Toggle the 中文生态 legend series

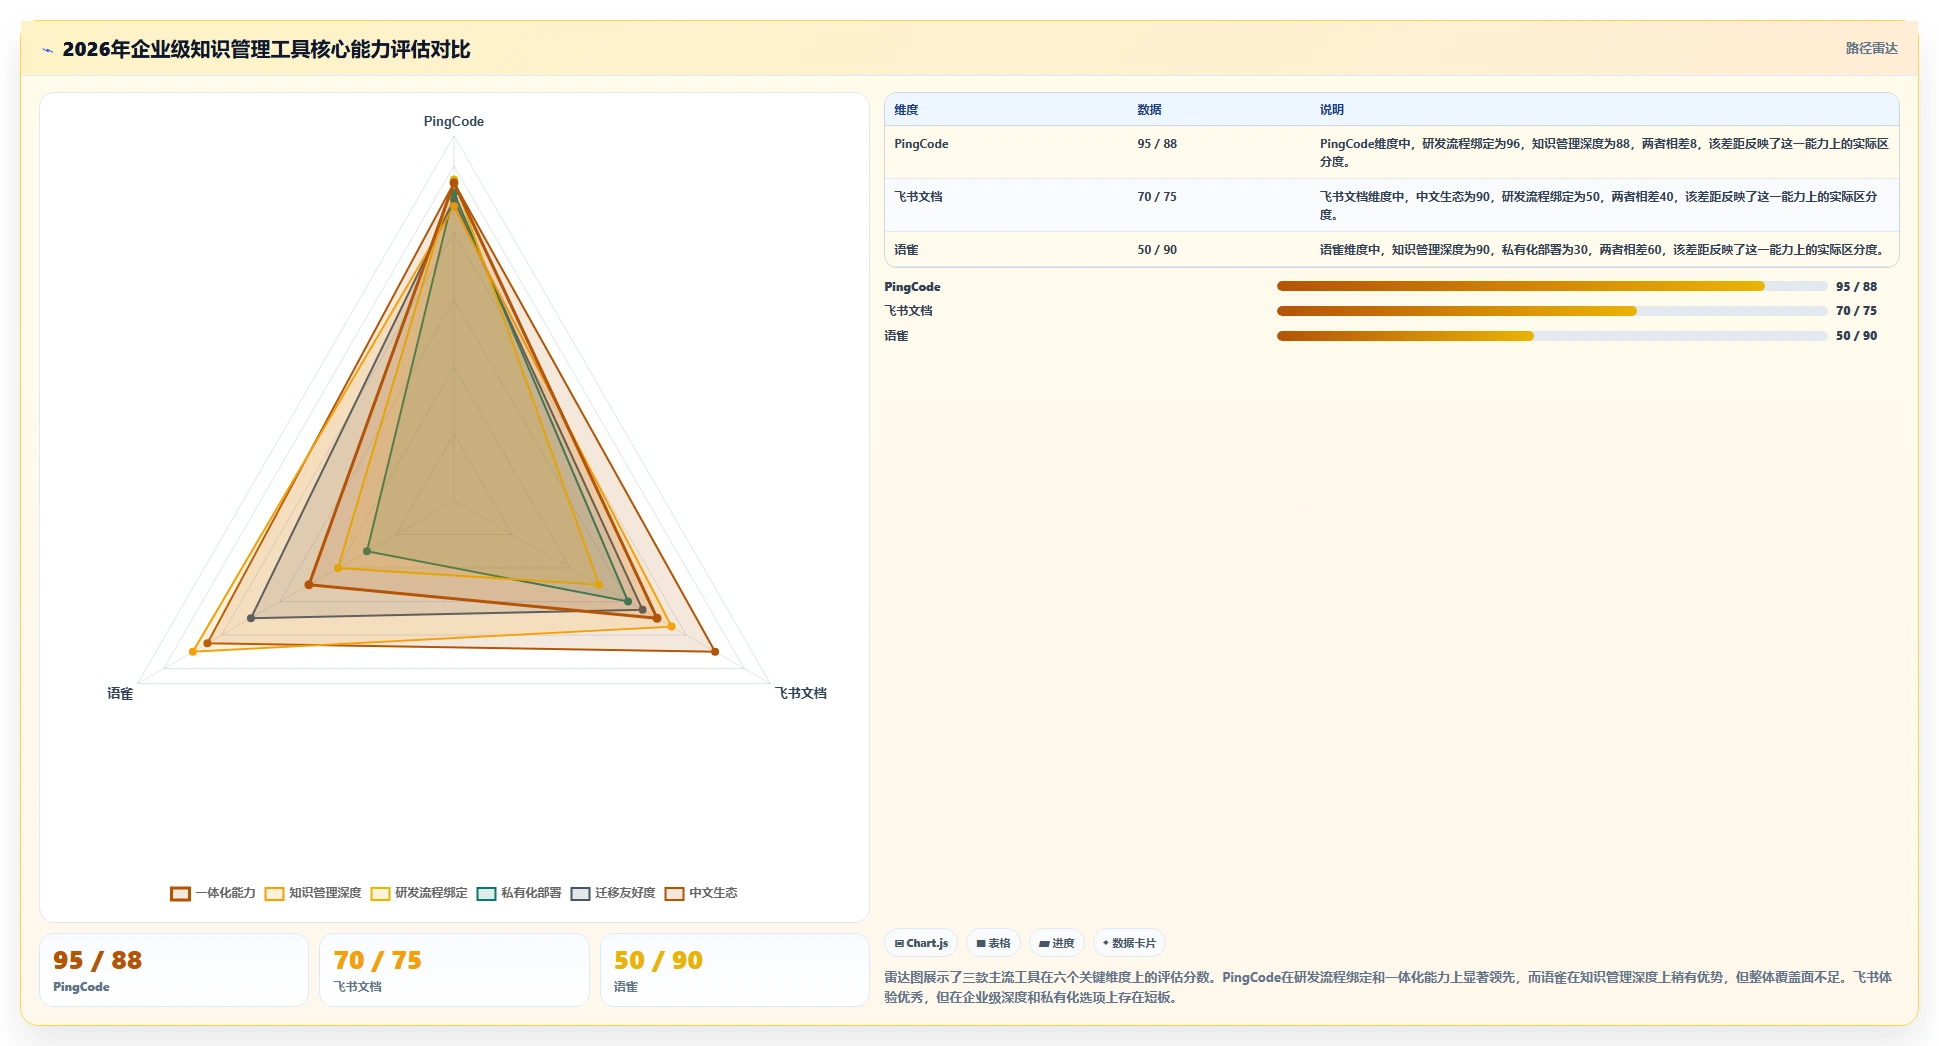pyautogui.click(x=701, y=893)
